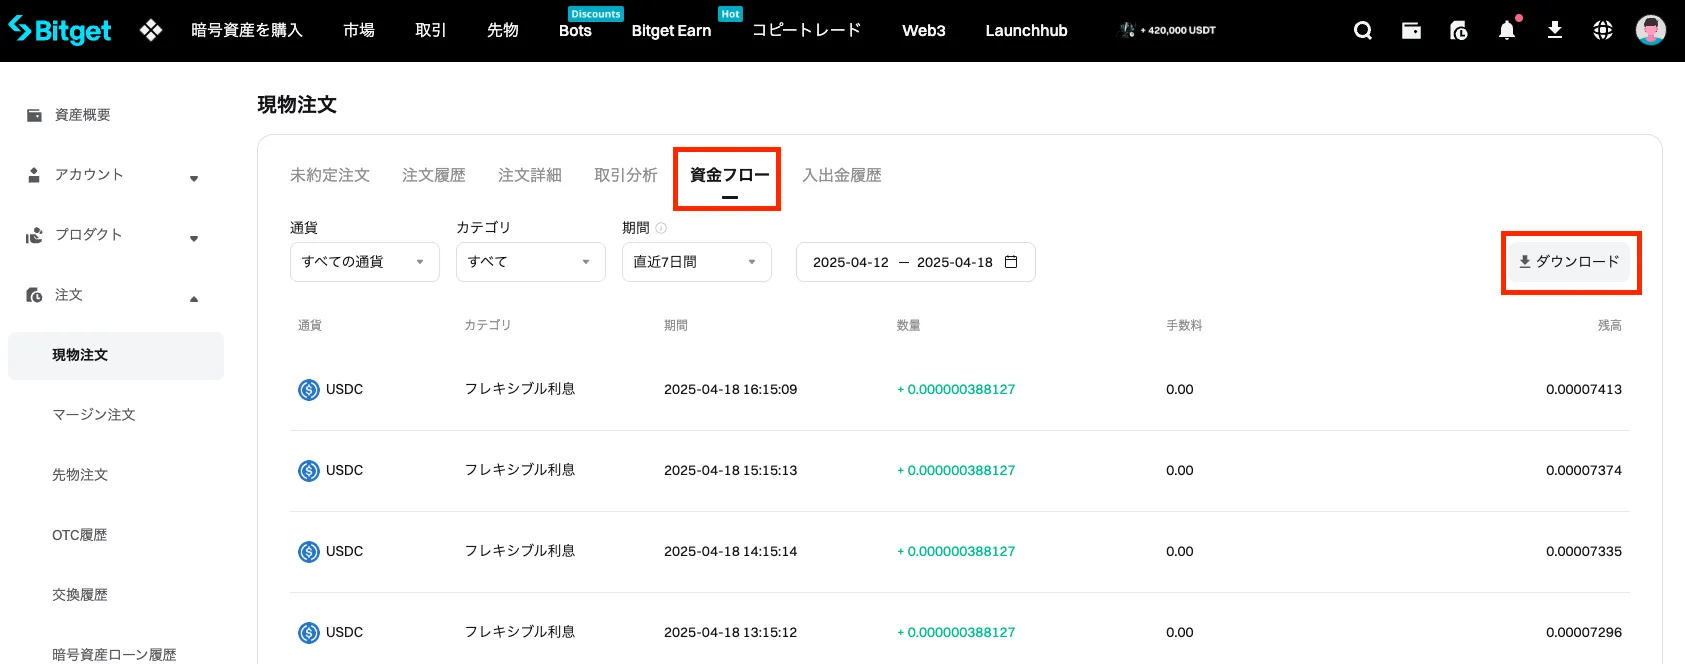Image resolution: width=1685 pixels, height=664 pixels.
Task: Open the notifications bell
Action: pyautogui.click(x=1507, y=31)
